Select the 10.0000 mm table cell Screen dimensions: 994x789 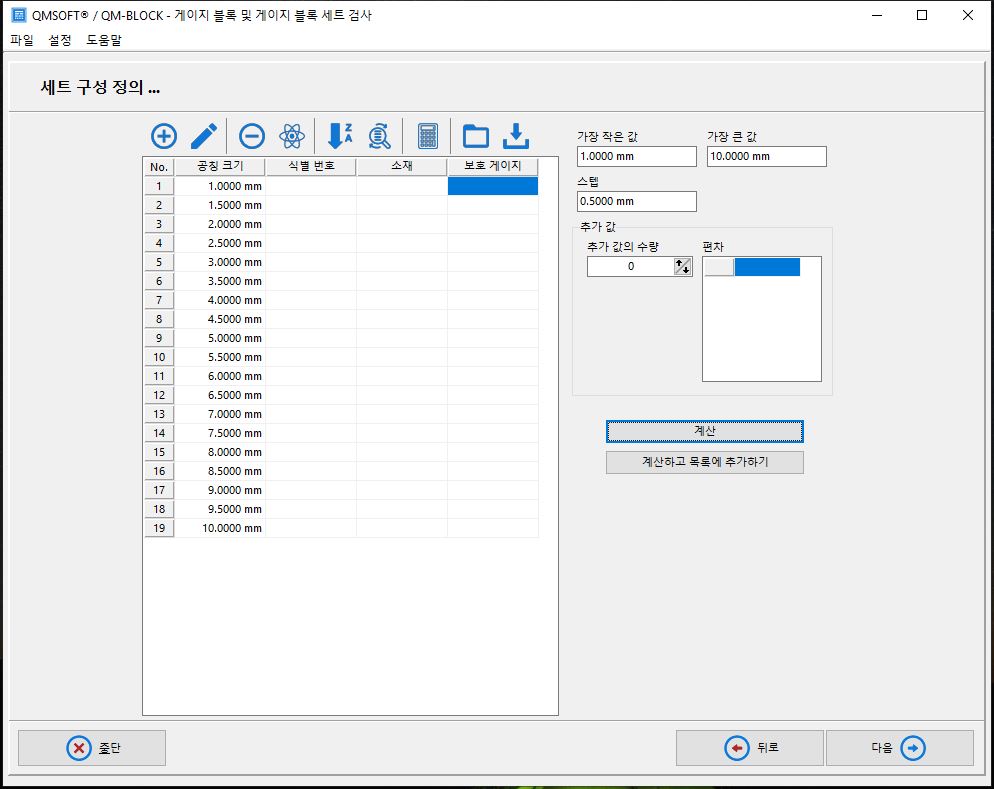pos(220,529)
